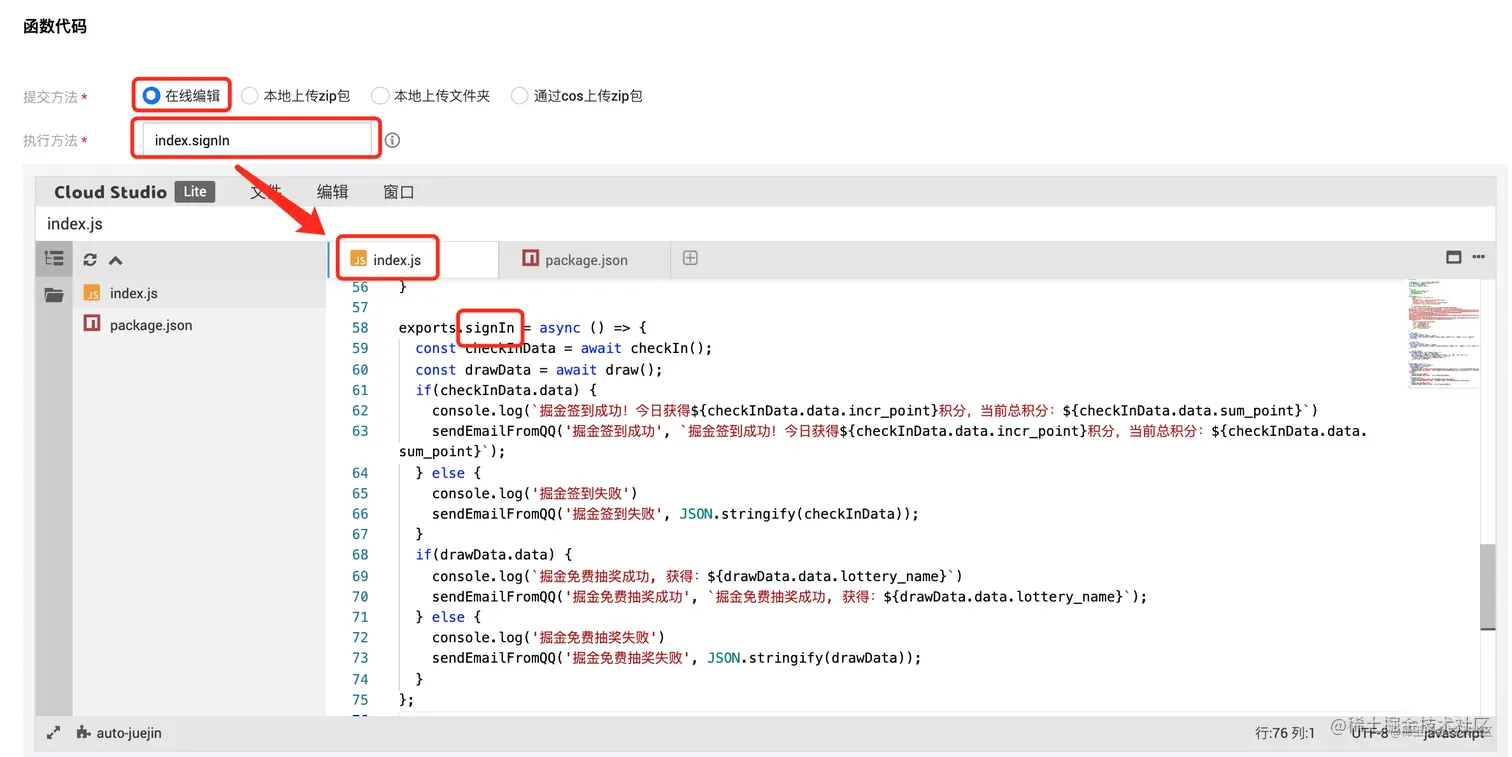1512x757 pixels.
Task: Click console.log('掘金免费抽奖失败') on line 72
Action: pos(549,637)
